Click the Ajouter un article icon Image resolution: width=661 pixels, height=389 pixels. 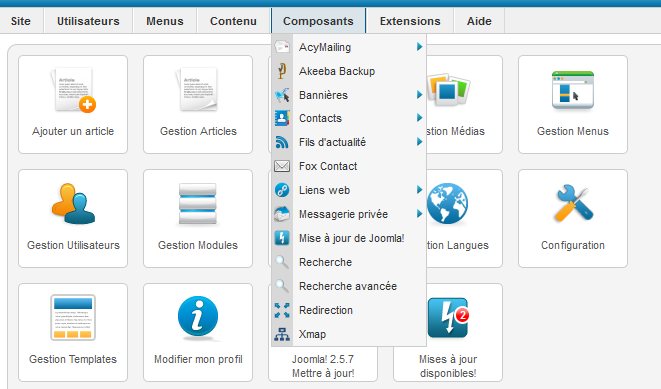click(x=73, y=90)
